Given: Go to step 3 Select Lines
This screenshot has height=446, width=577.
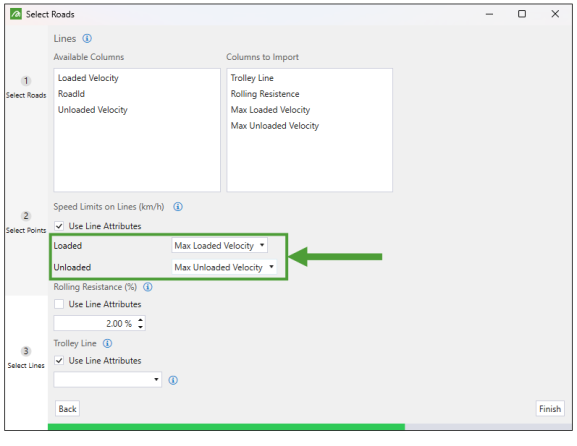Looking at the screenshot, I should coord(26,357).
